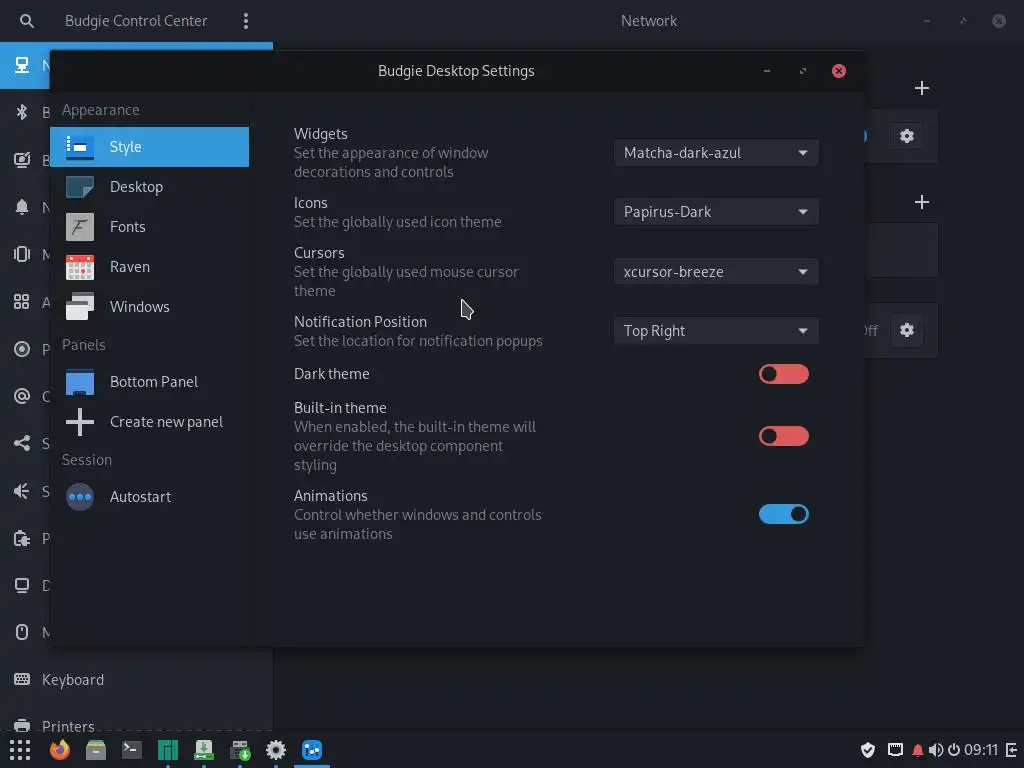Select Bluetooth icon in Control Center sidebar
Viewport: 1024px width, 768px height.
coord(22,112)
